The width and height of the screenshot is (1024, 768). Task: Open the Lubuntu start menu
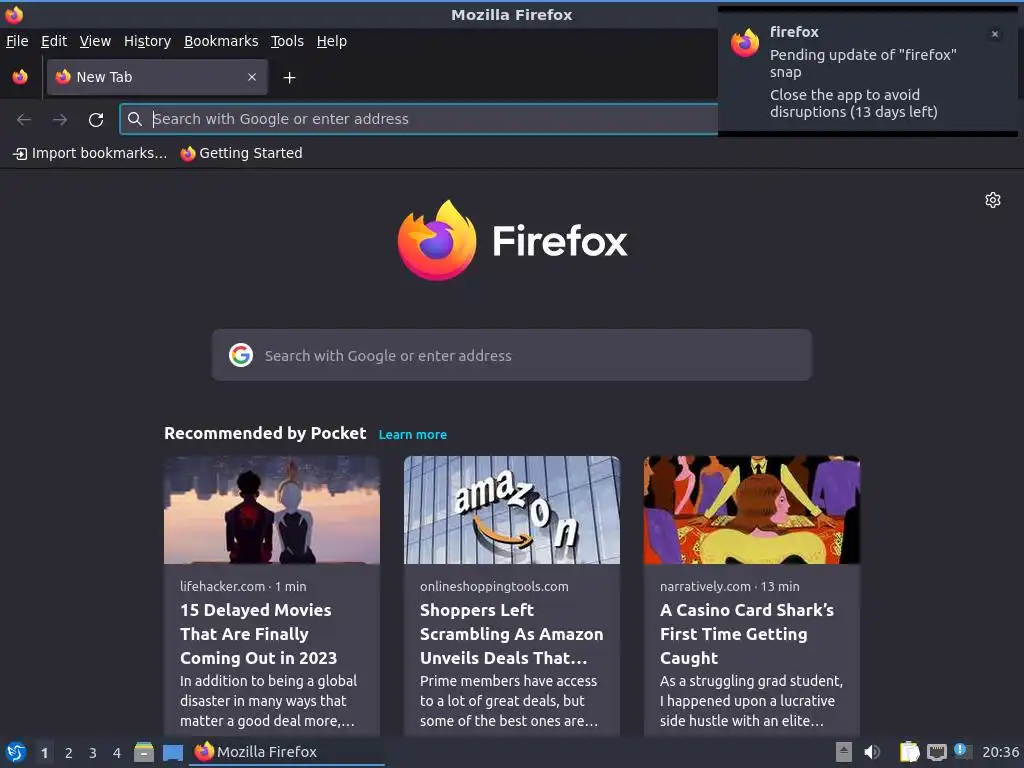(x=15, y=752)
